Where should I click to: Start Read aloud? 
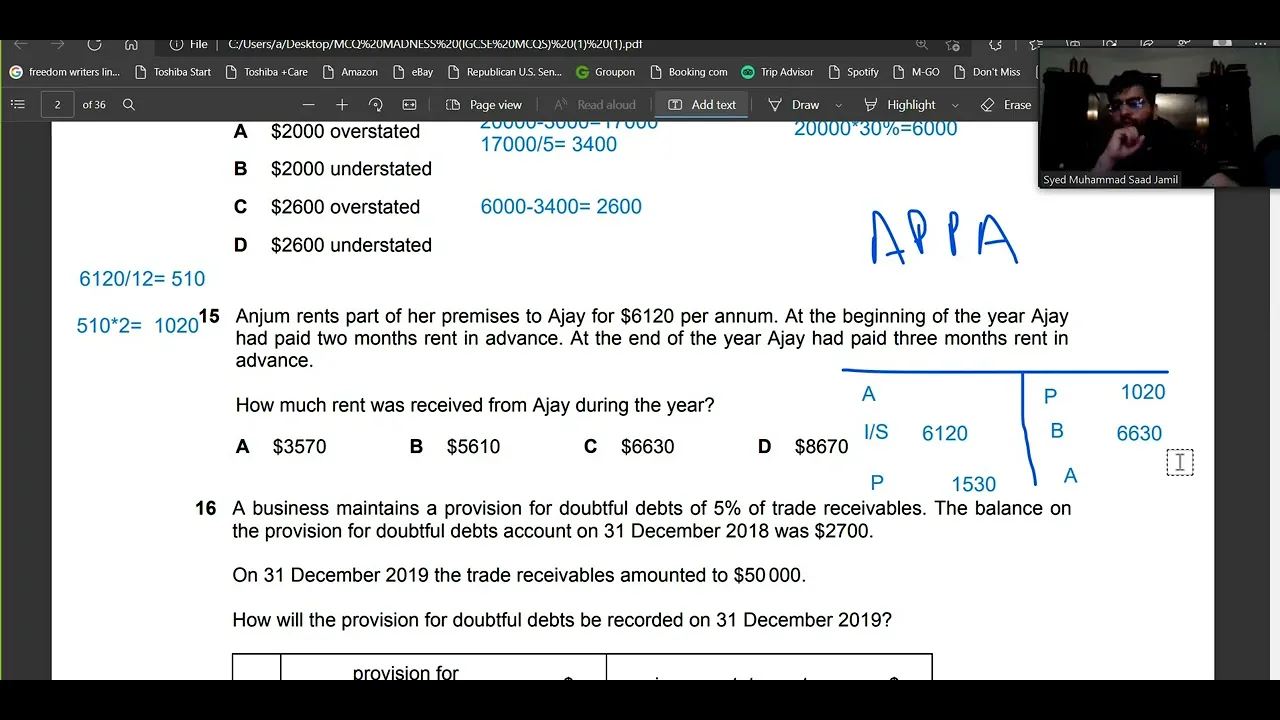click(594, 104)
